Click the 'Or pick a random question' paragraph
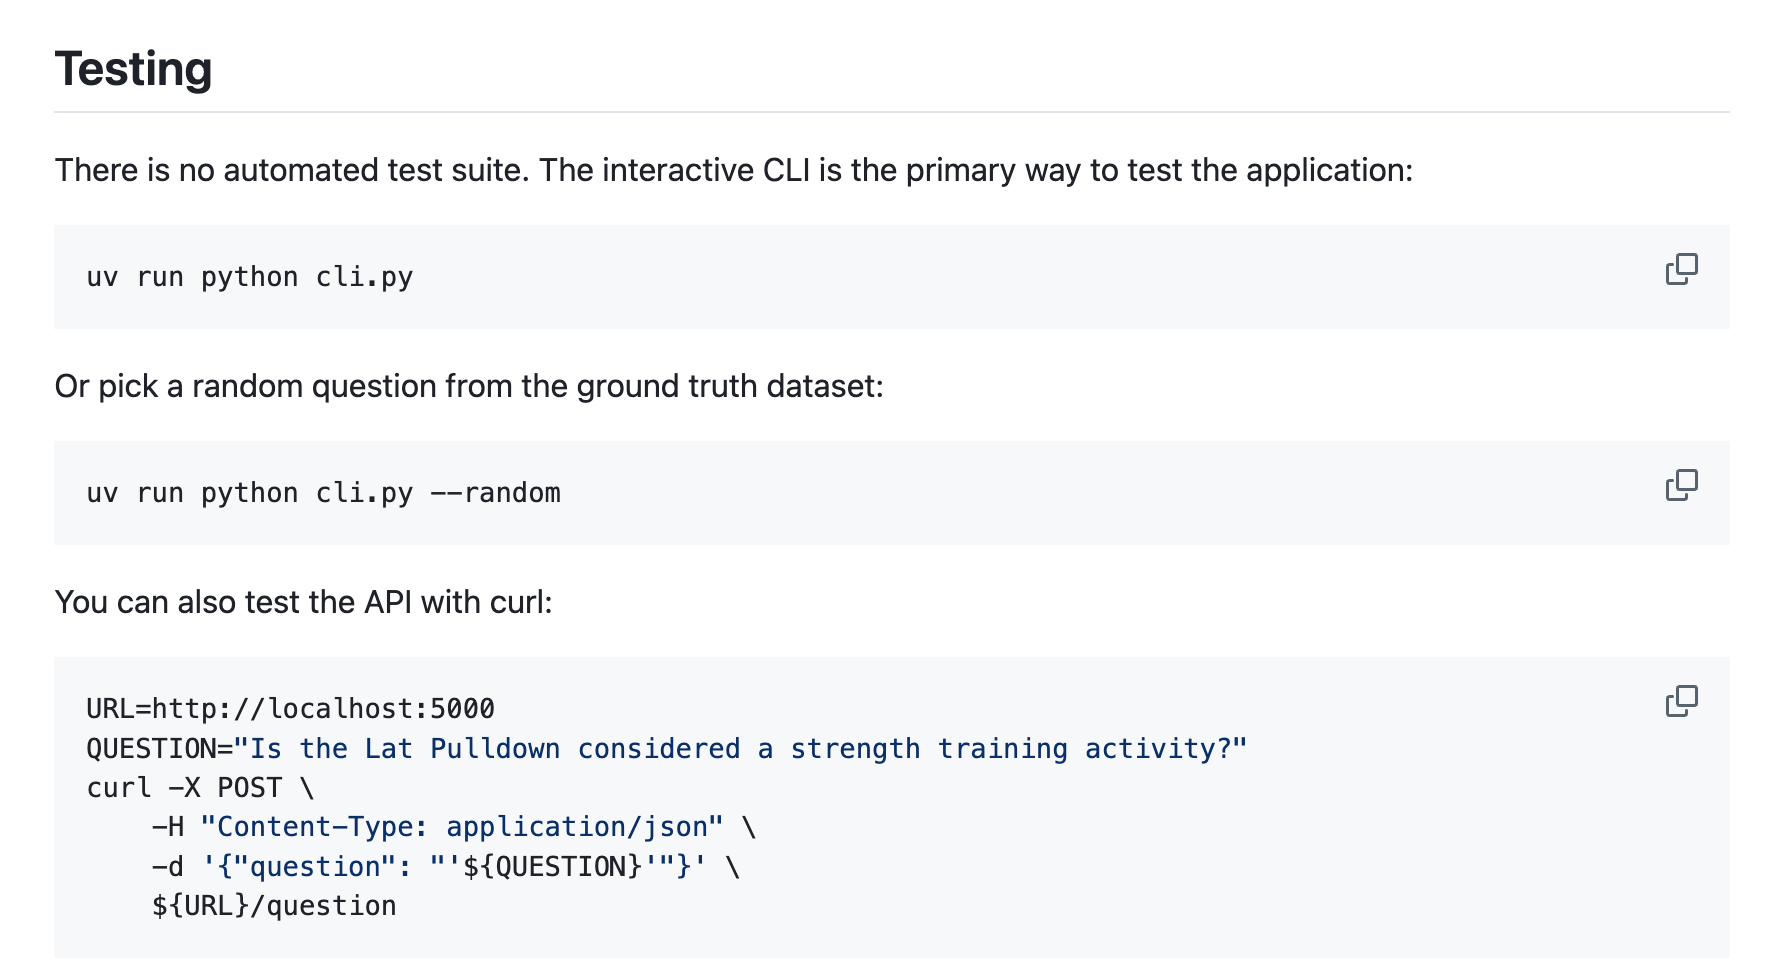 click(x=469, y=386)
